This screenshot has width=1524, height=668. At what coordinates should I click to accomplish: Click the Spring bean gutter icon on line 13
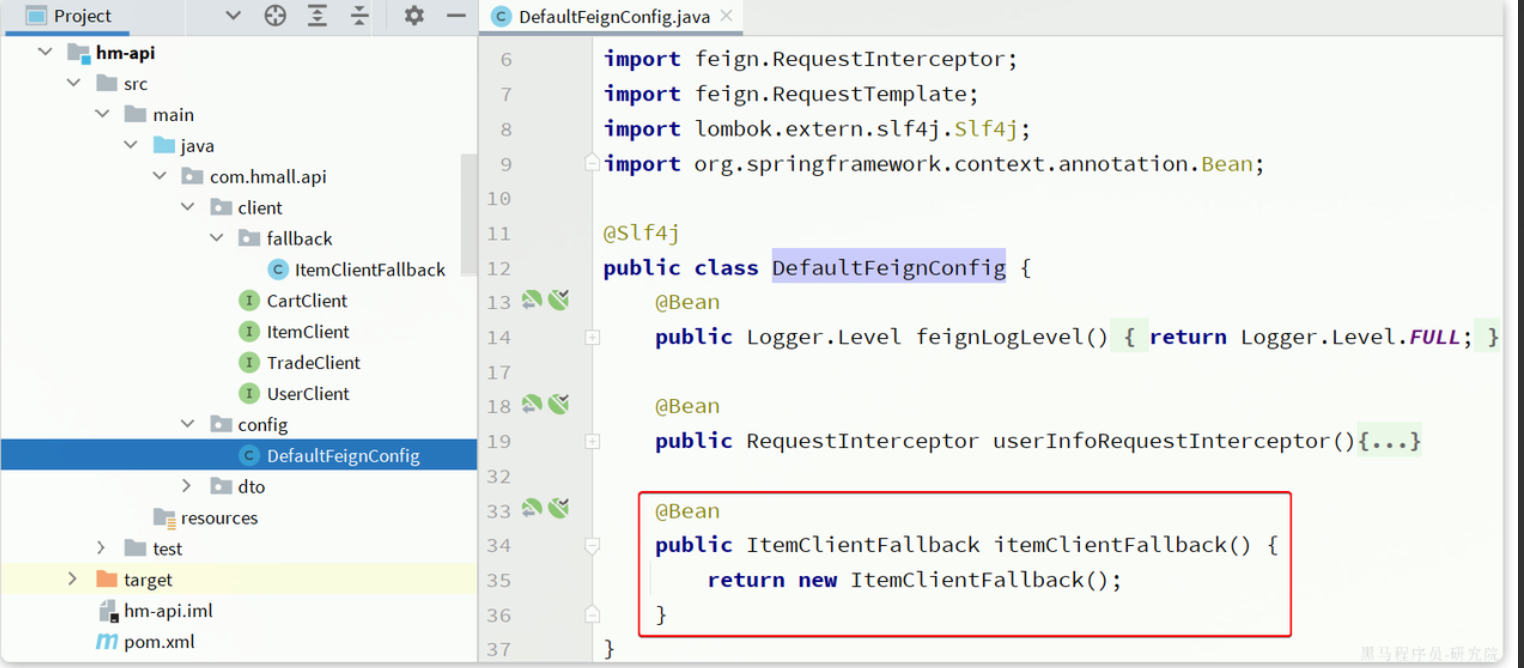[532, 300]
